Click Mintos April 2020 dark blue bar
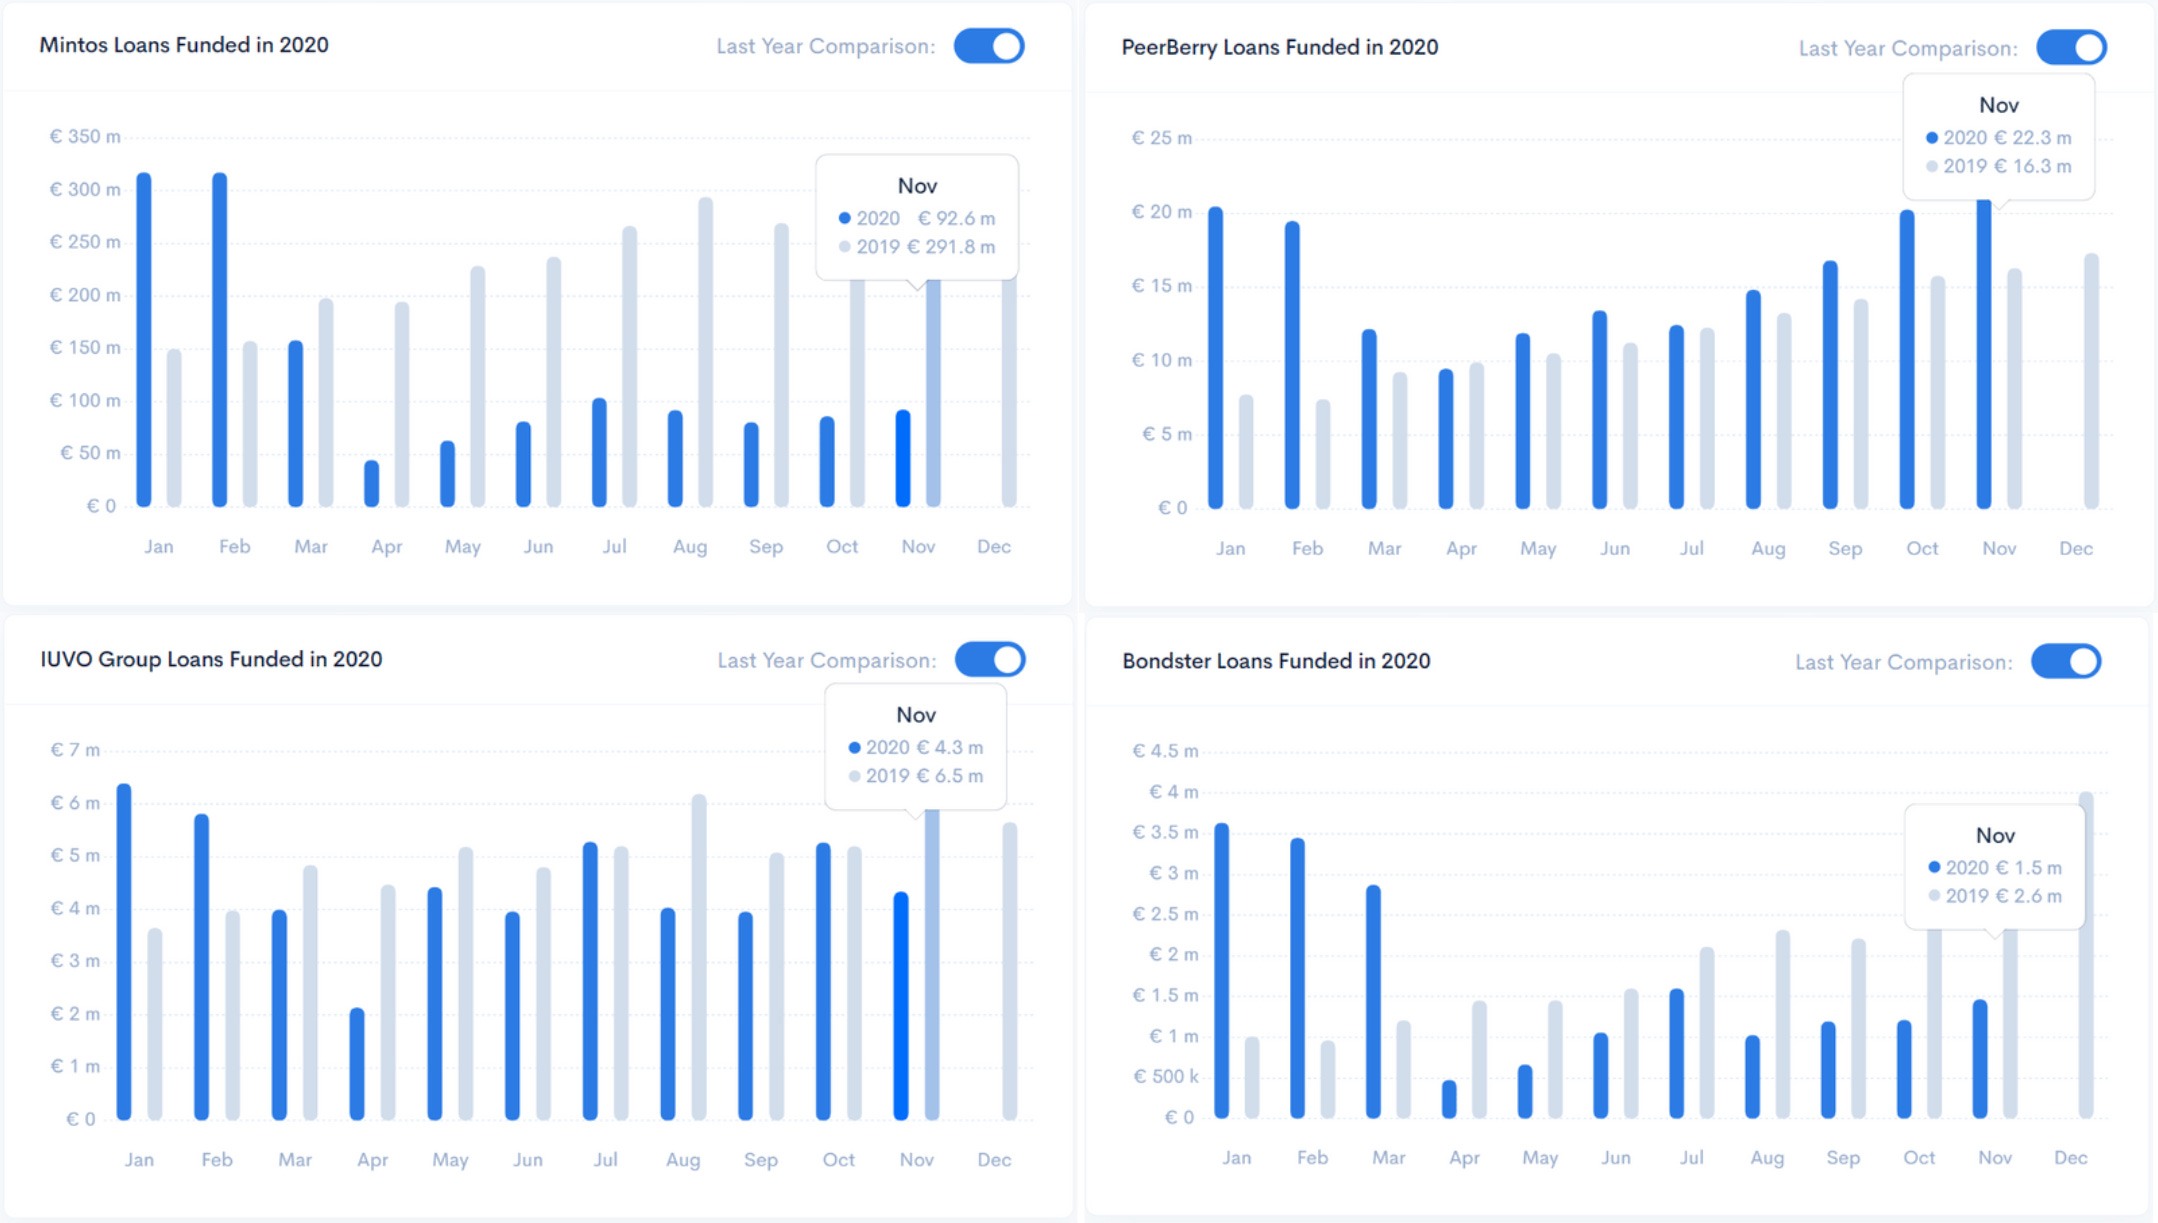 click(372, 484)
